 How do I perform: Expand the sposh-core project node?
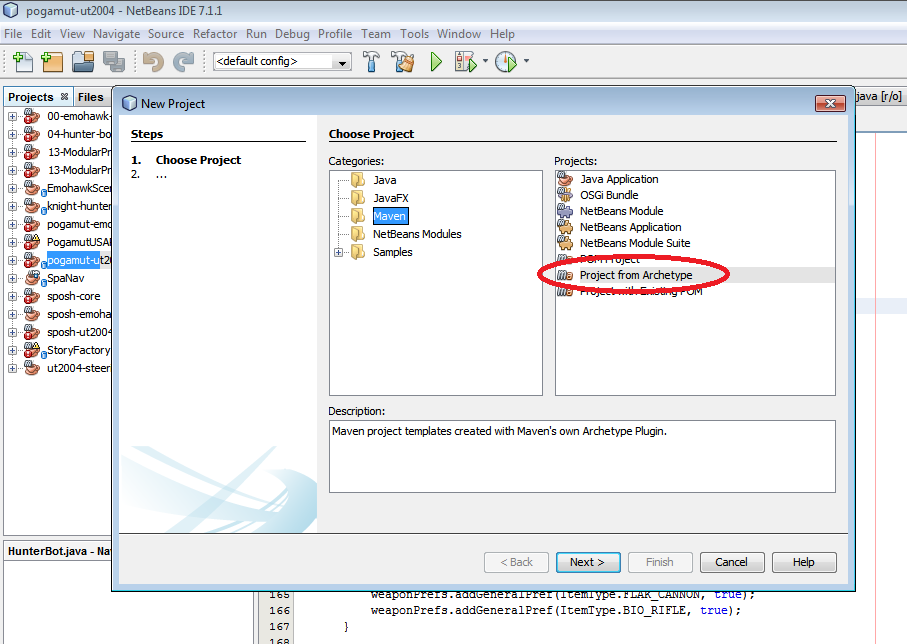click(x=12, y=296)
